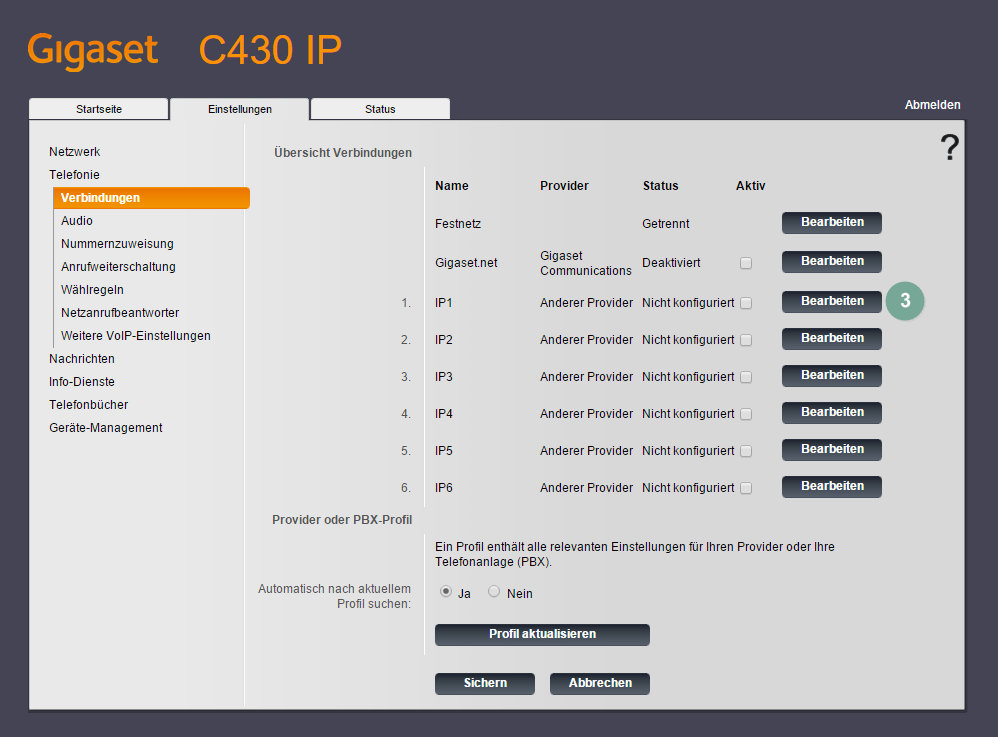Switch to the Startseite tab

98,109
